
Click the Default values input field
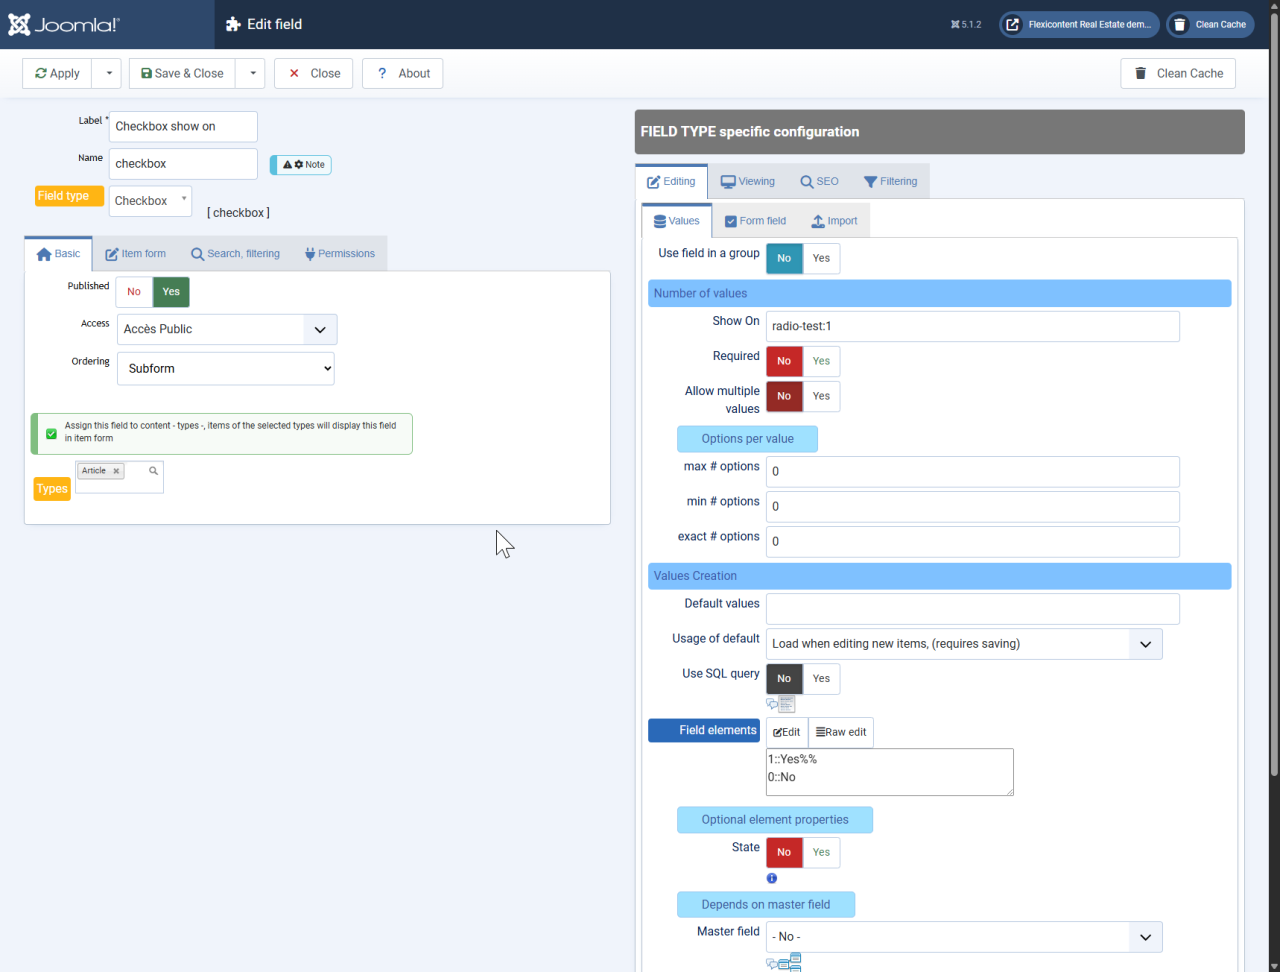point(973,609)
